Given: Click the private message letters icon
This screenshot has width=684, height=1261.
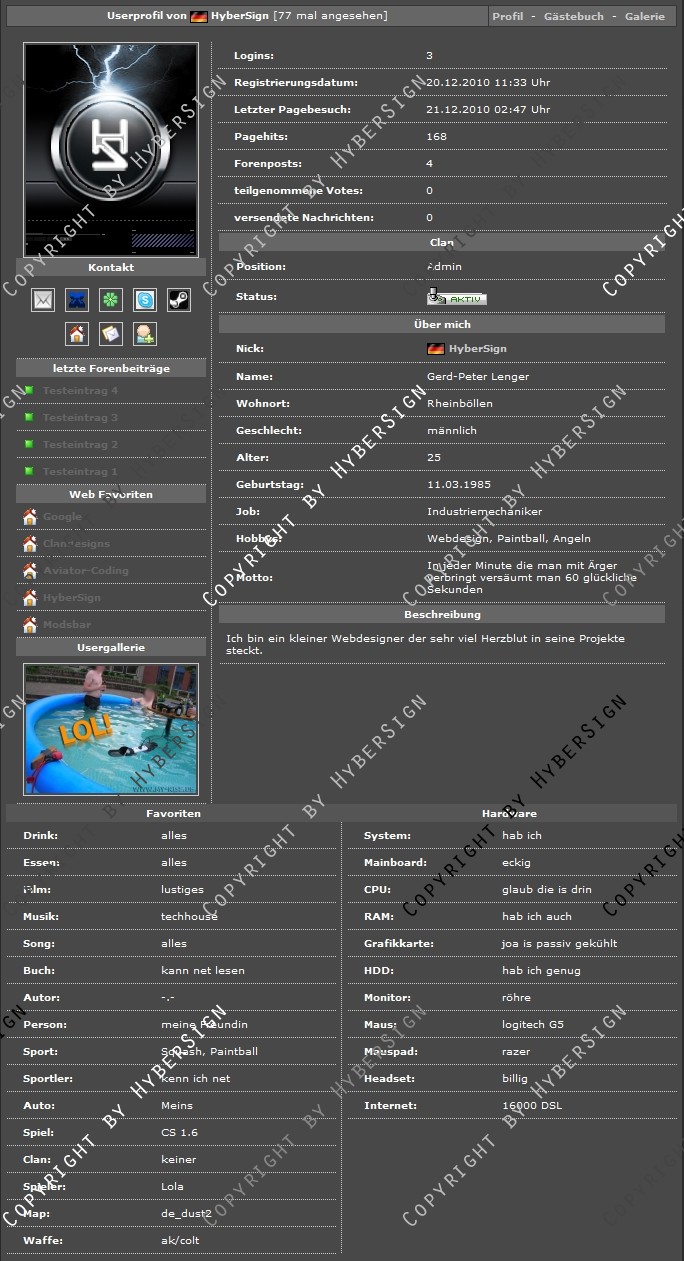Looking at the screenshot, I should pyautogui.click(x=111, y=334).
